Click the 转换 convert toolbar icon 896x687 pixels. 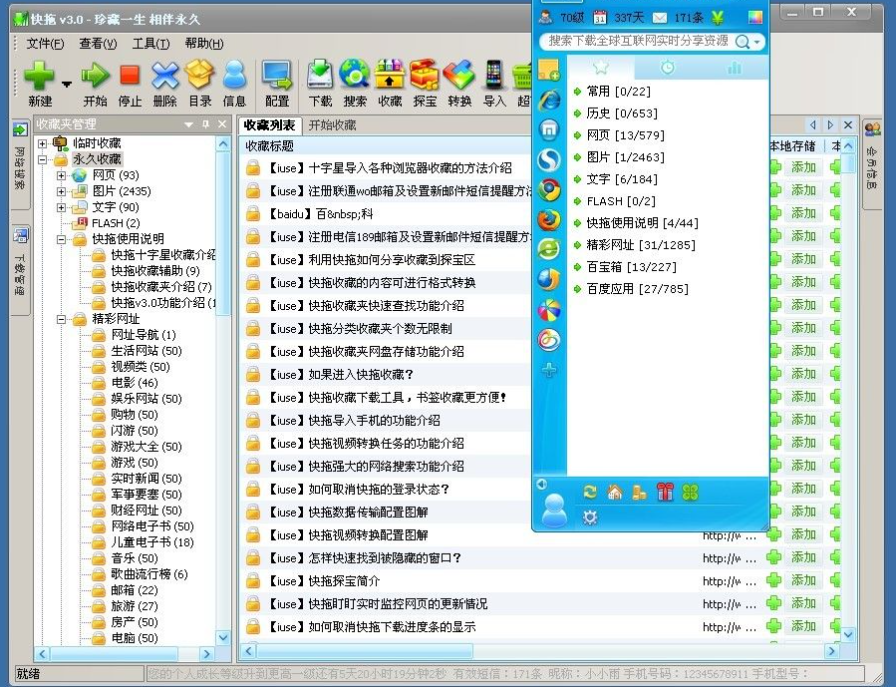(459, 75)
